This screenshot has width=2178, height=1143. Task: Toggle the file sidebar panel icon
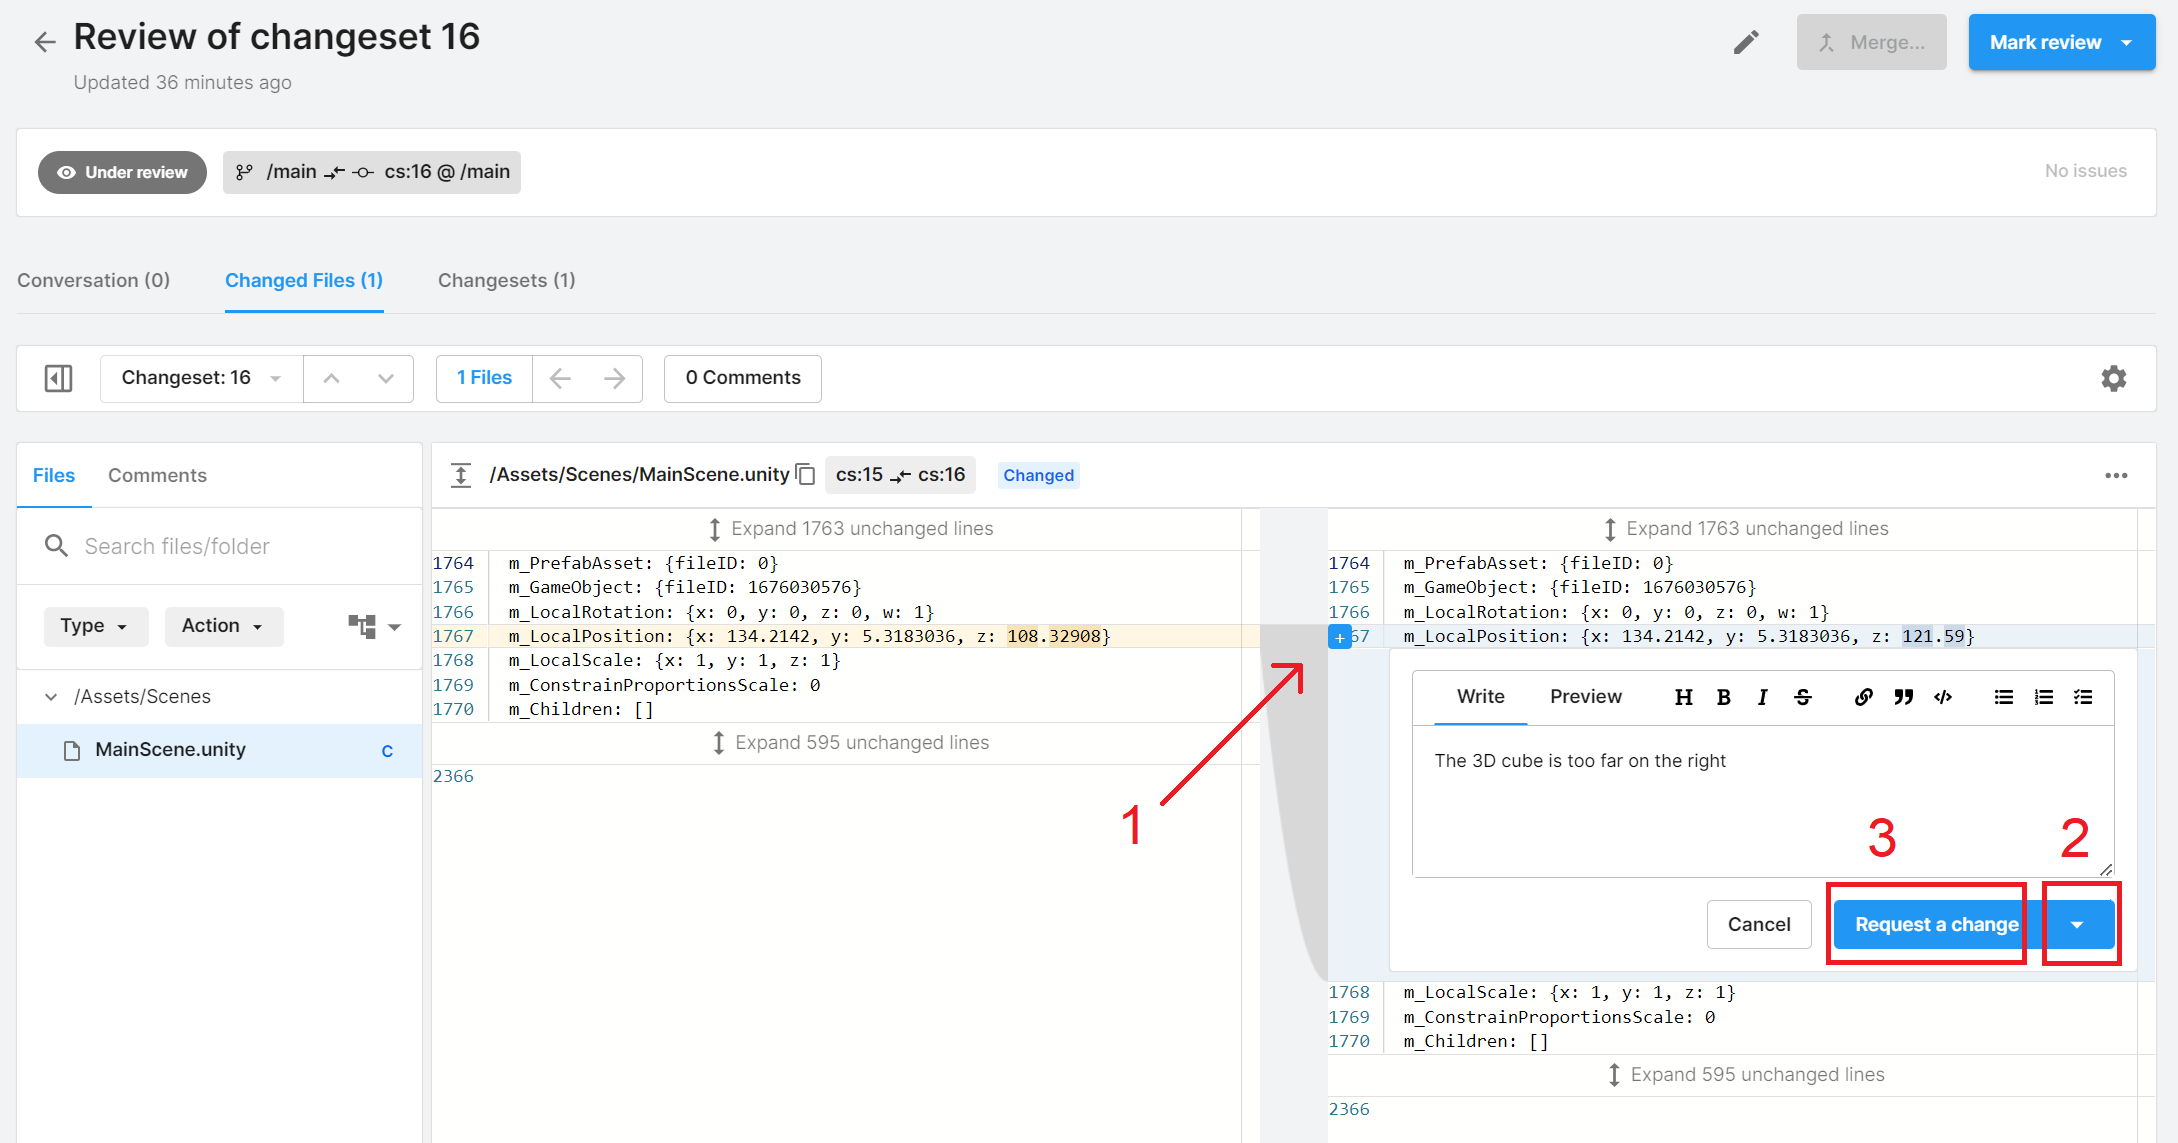(59, 378)
